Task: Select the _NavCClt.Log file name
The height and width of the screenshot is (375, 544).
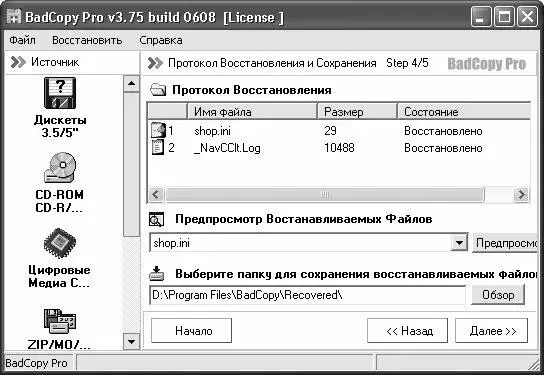Action: click(x=227, y=148)
